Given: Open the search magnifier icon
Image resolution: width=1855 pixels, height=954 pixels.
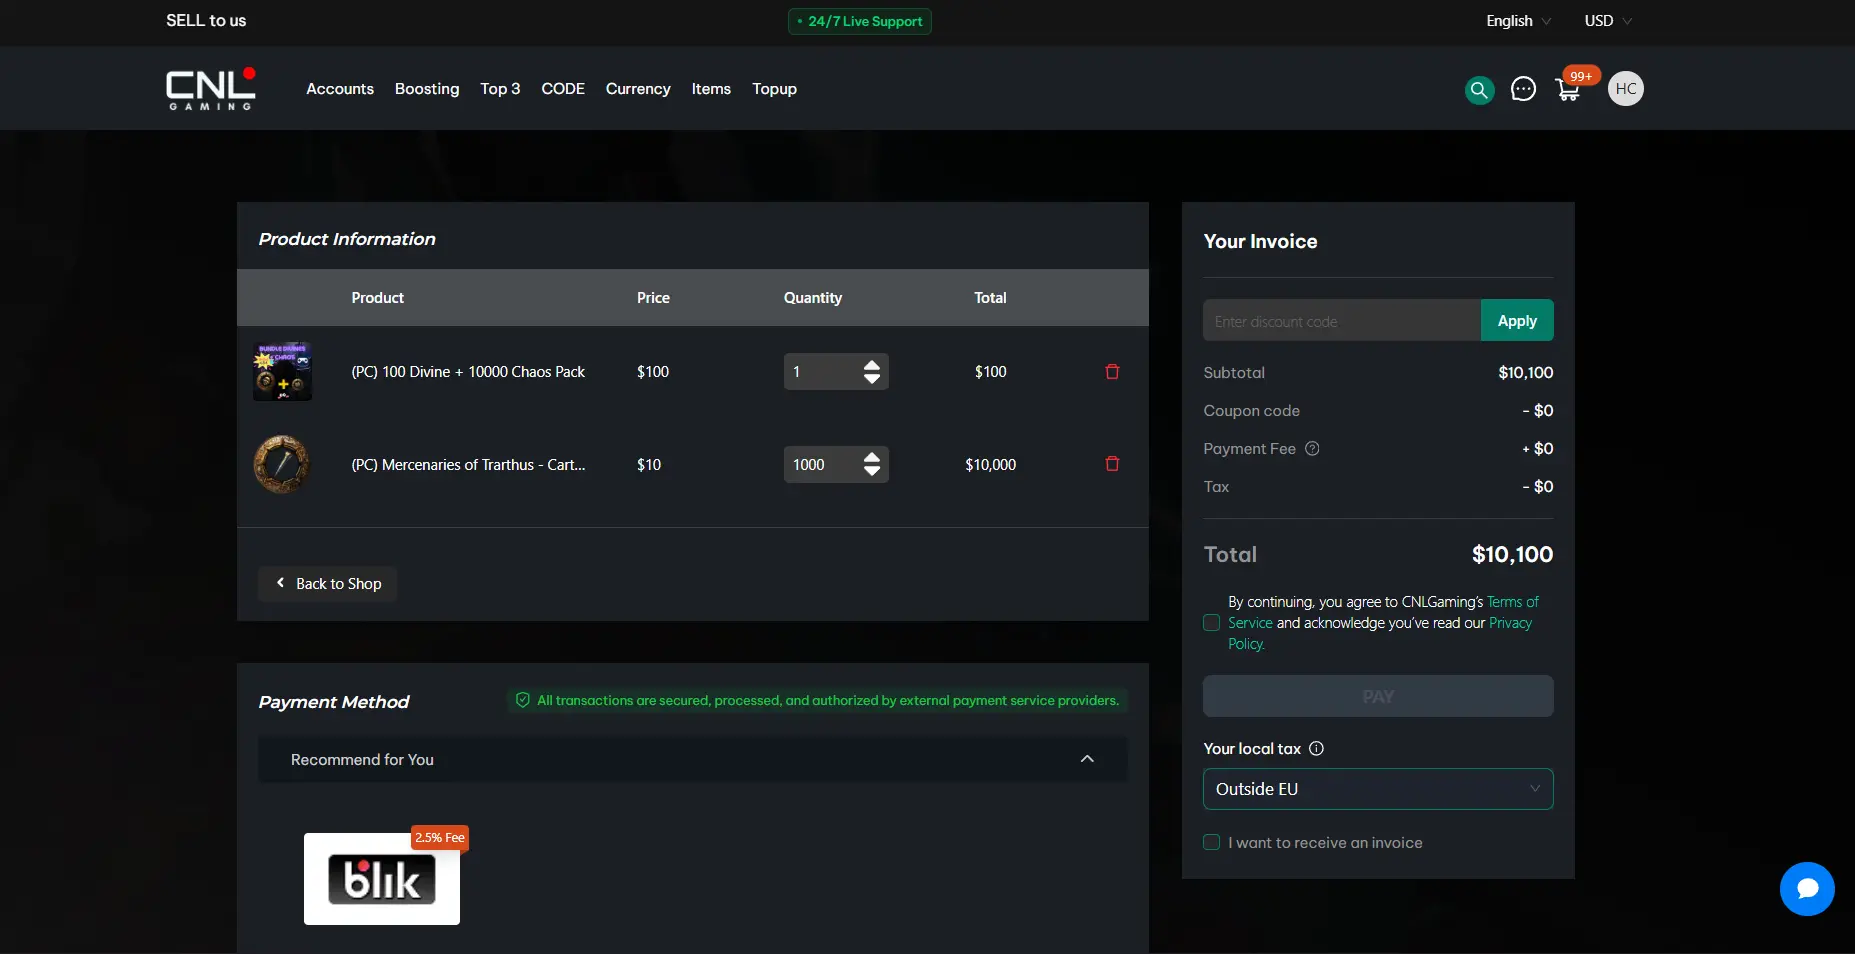Looking at the screenshot, I should [1479, 90].
